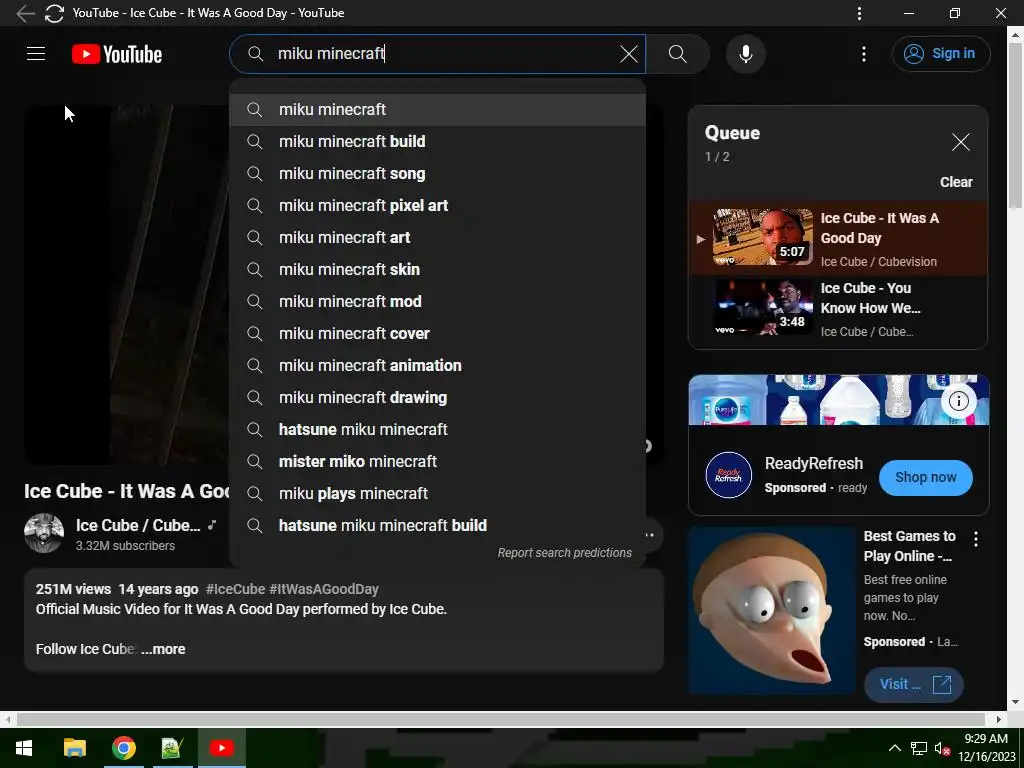Open File Explorer from the taskbar

pos(74,748)
